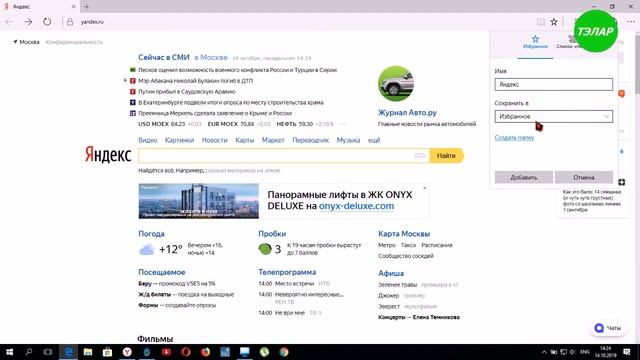
Task: Open the Мэр Абакана news headline
Action: (196, 81)
